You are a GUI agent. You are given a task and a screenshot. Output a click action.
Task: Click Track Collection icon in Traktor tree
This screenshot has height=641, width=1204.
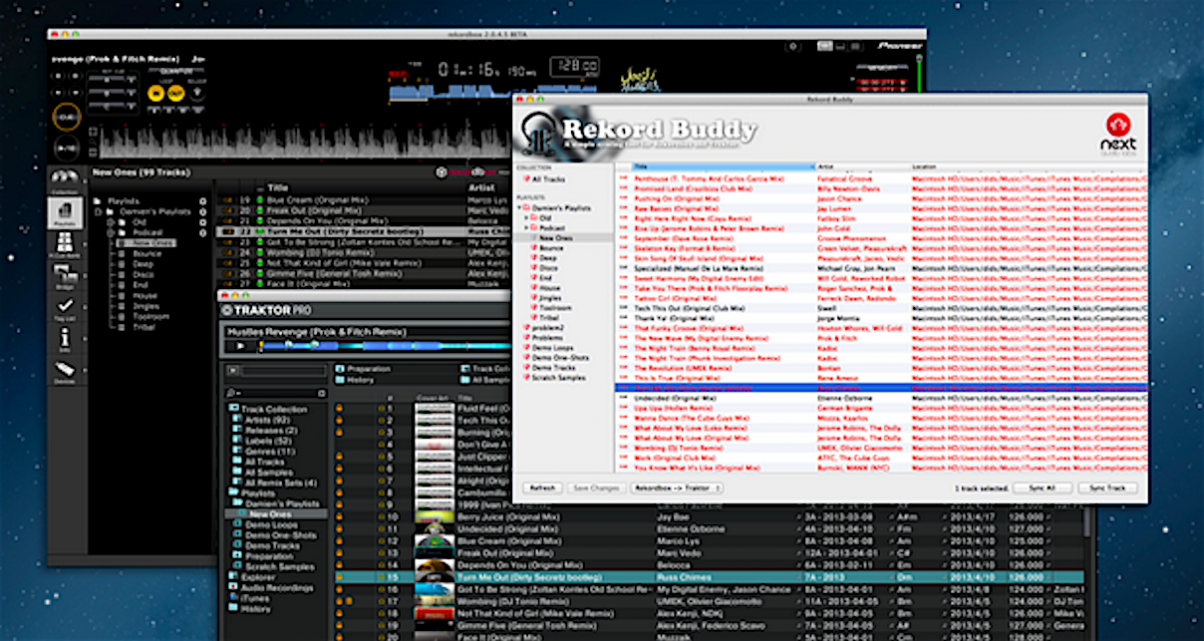coord(234,409)
